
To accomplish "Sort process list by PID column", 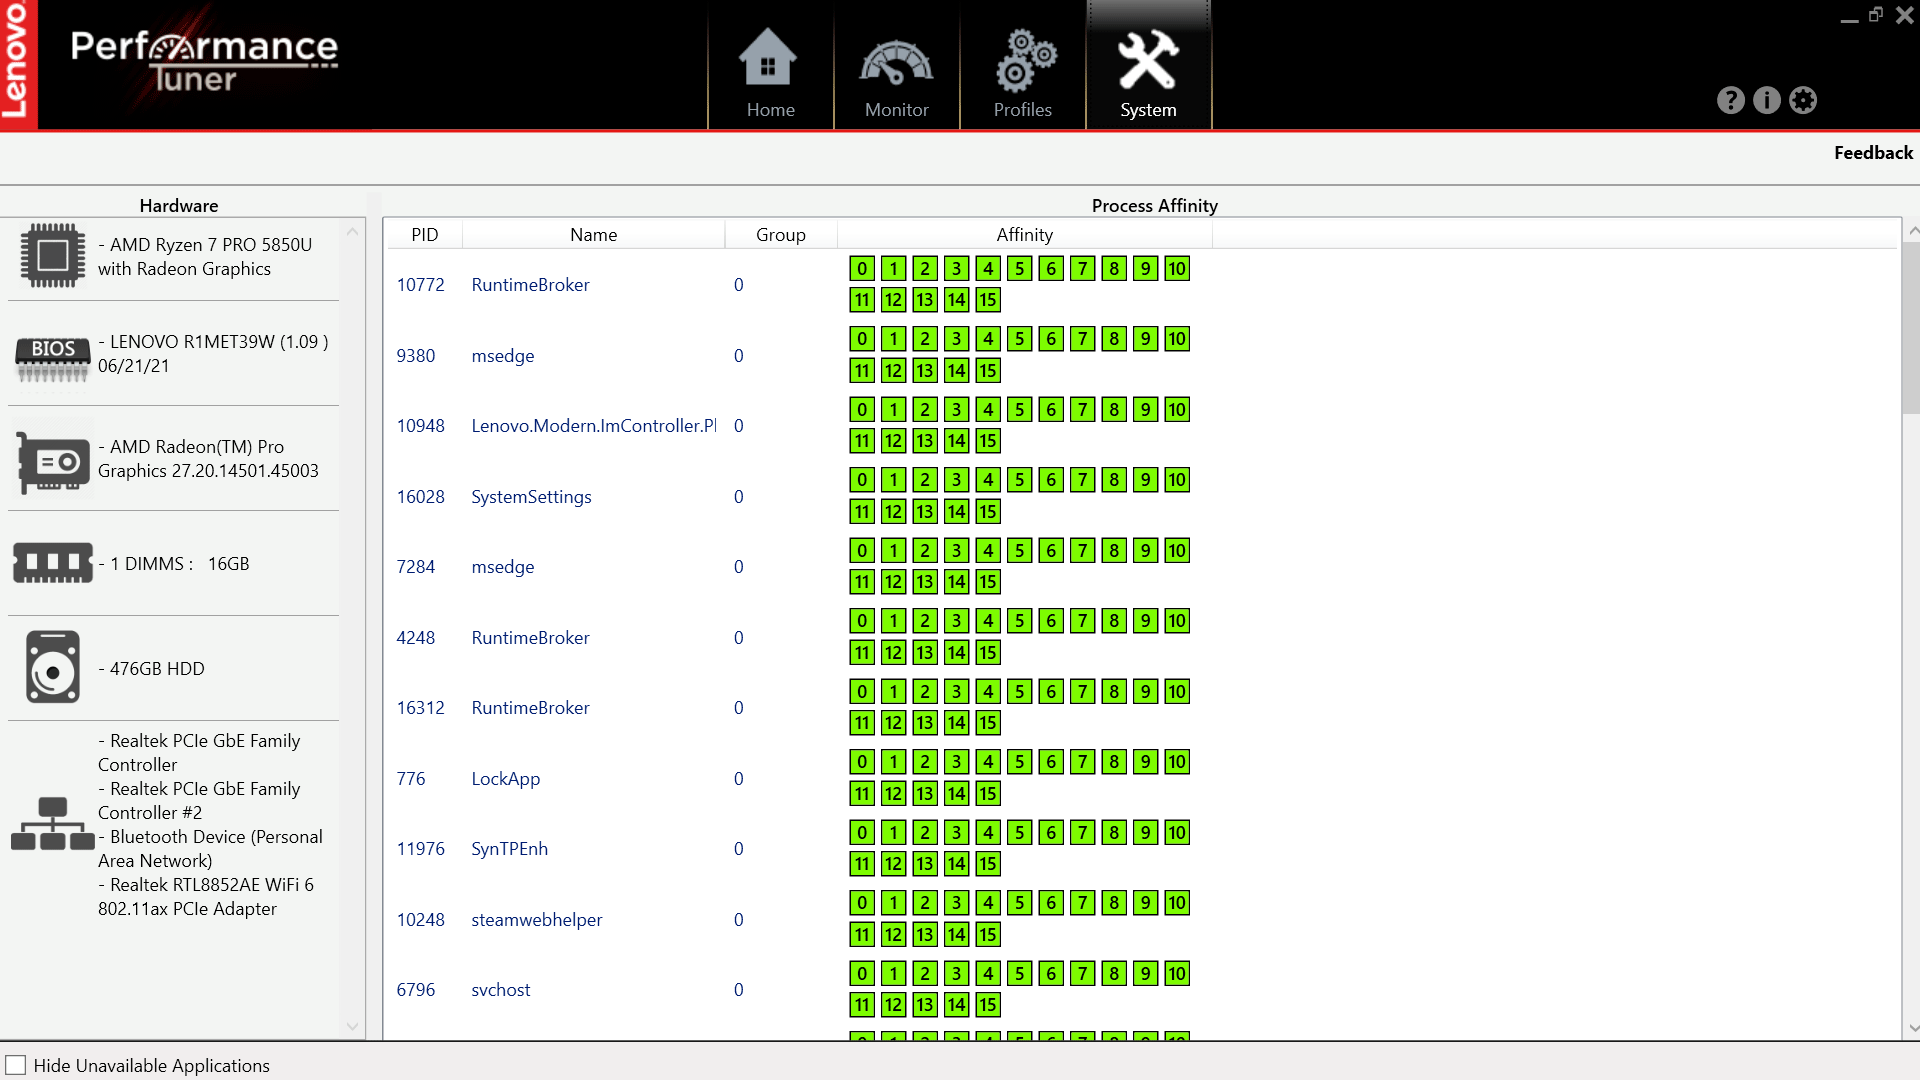I will 424,234.
